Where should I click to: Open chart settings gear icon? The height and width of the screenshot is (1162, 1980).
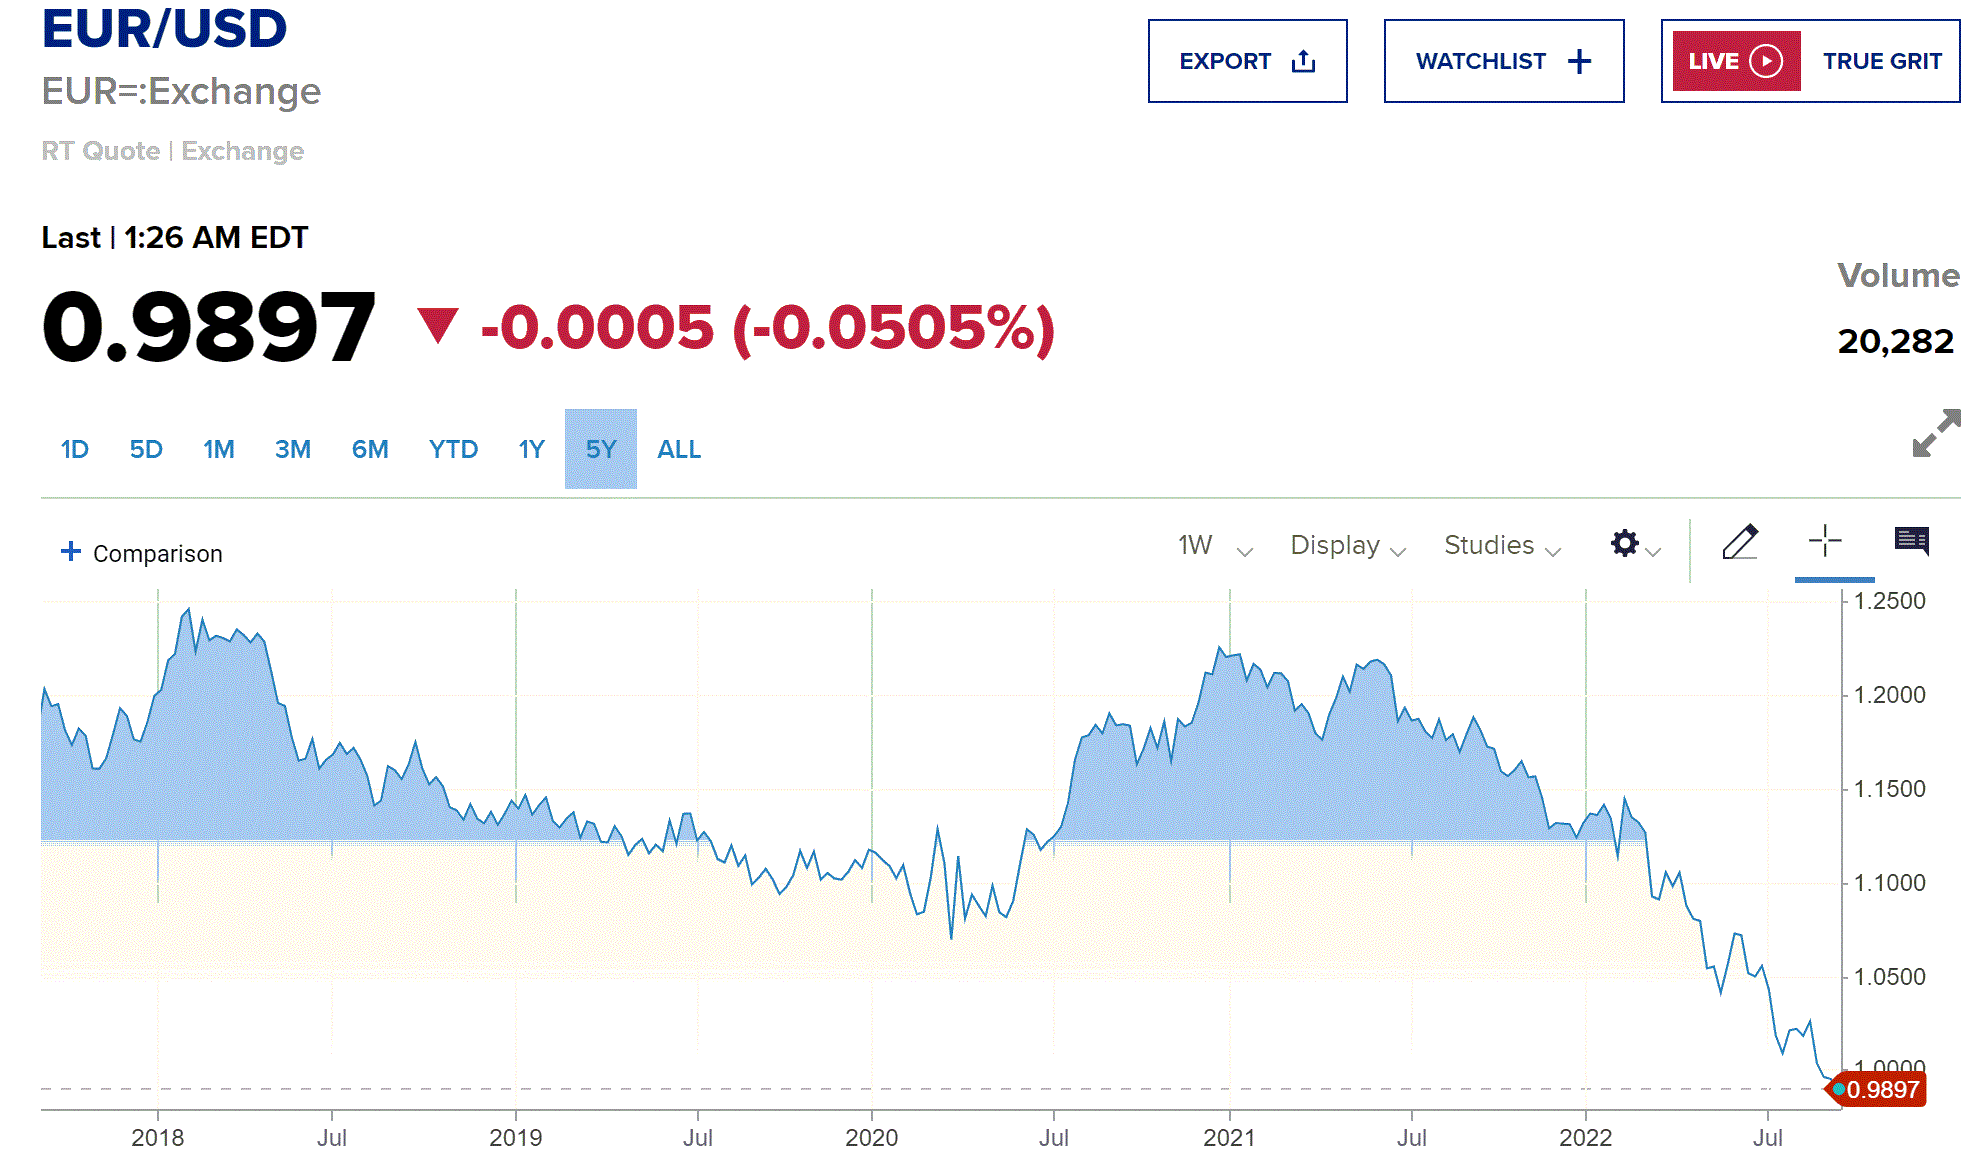[x=1625, y=543]
